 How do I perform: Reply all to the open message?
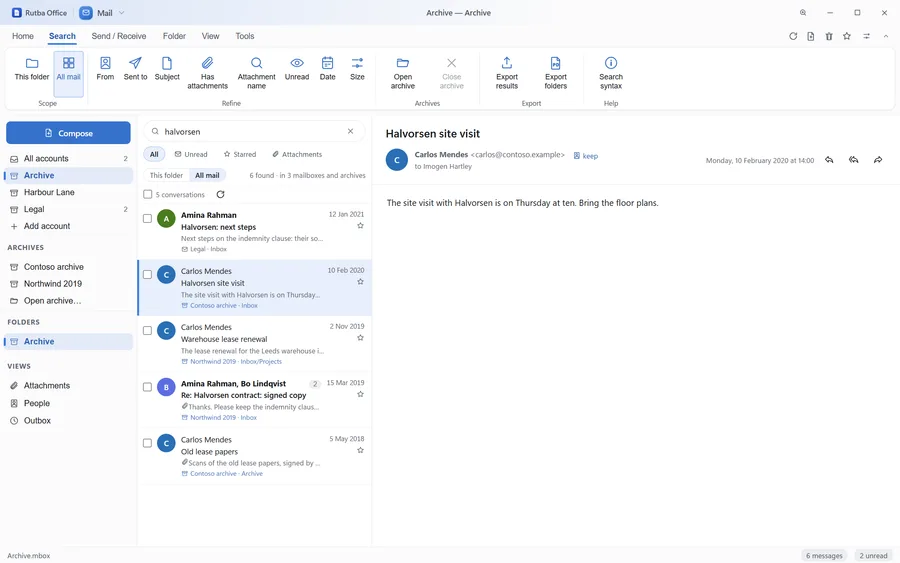pyautogui.click(x=854, y=160)
